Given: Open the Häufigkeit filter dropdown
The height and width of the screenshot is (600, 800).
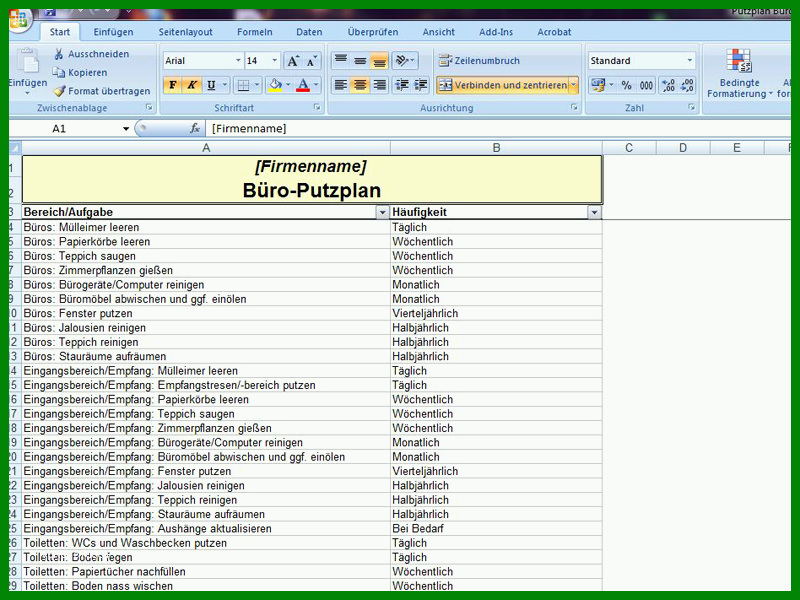Looking at the screenshot, I should 594,212.
